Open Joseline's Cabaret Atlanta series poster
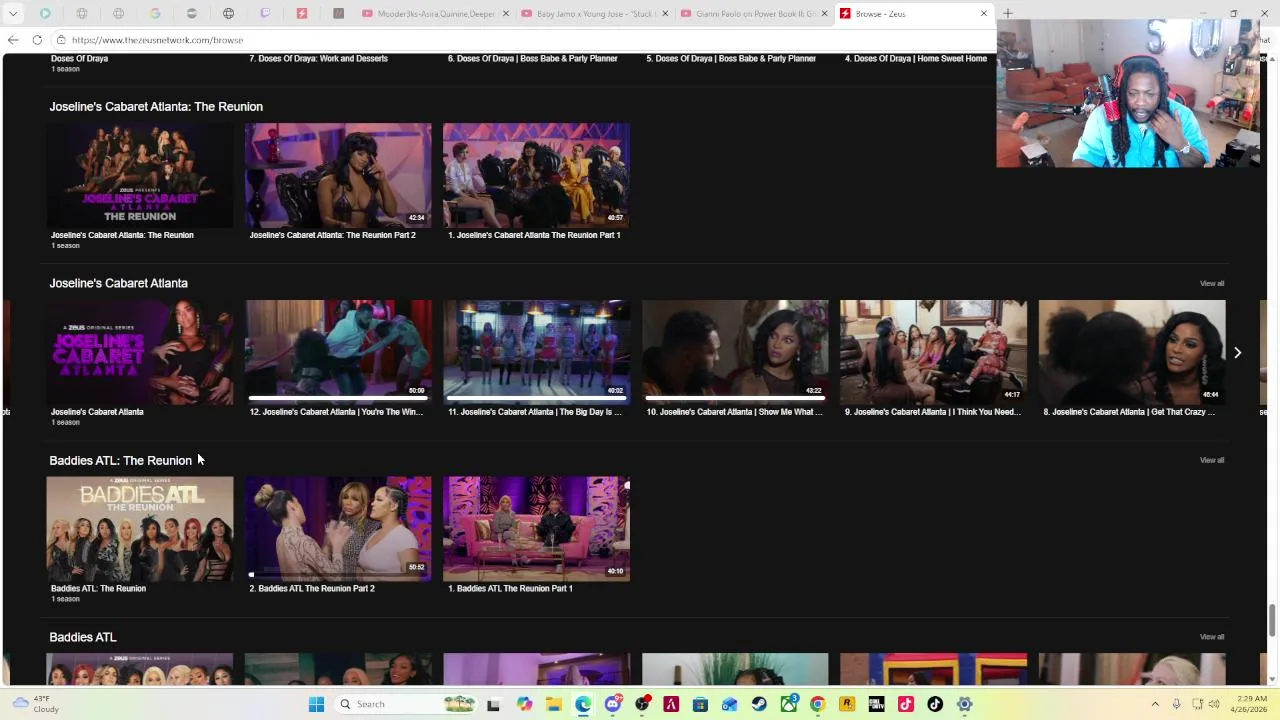 click(140, 352)
